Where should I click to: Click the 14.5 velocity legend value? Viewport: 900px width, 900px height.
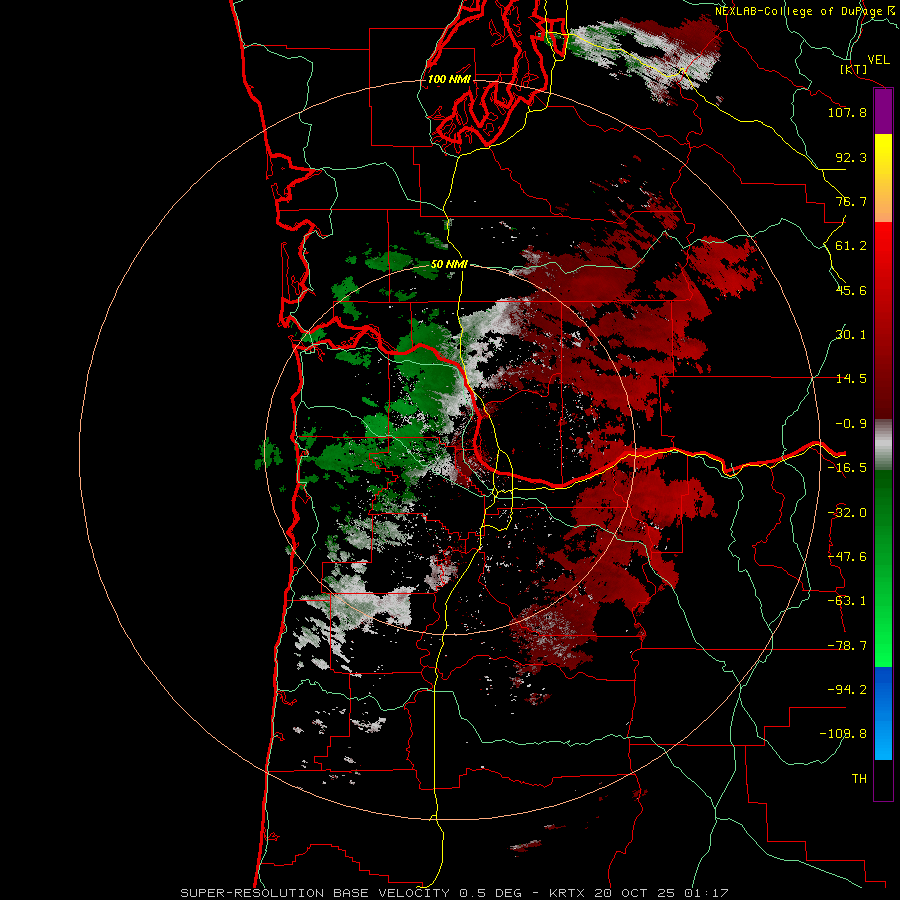pyautogui.click(x=851, y=379)
